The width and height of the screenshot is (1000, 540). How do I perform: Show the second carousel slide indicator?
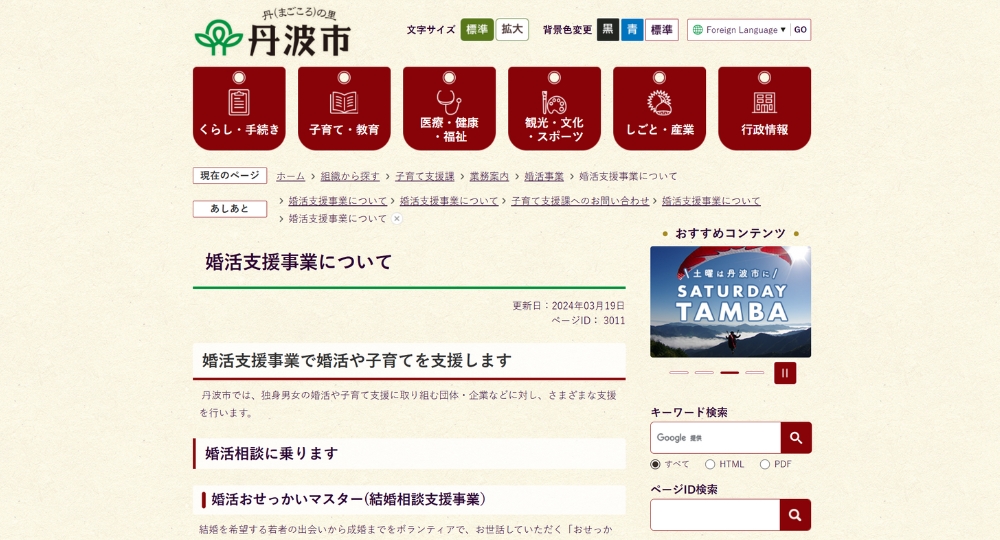point(704,372)
